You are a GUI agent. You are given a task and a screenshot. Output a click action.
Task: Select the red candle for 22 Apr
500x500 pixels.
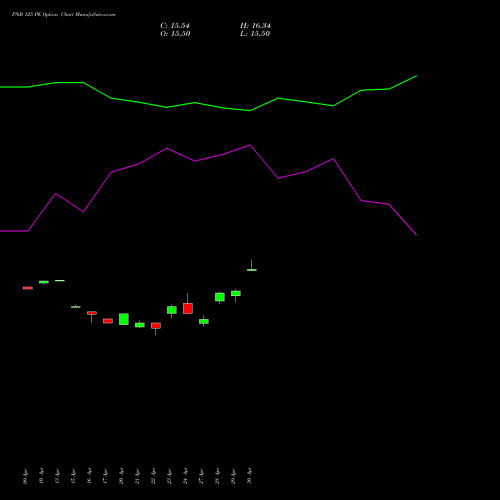[156, 326]
